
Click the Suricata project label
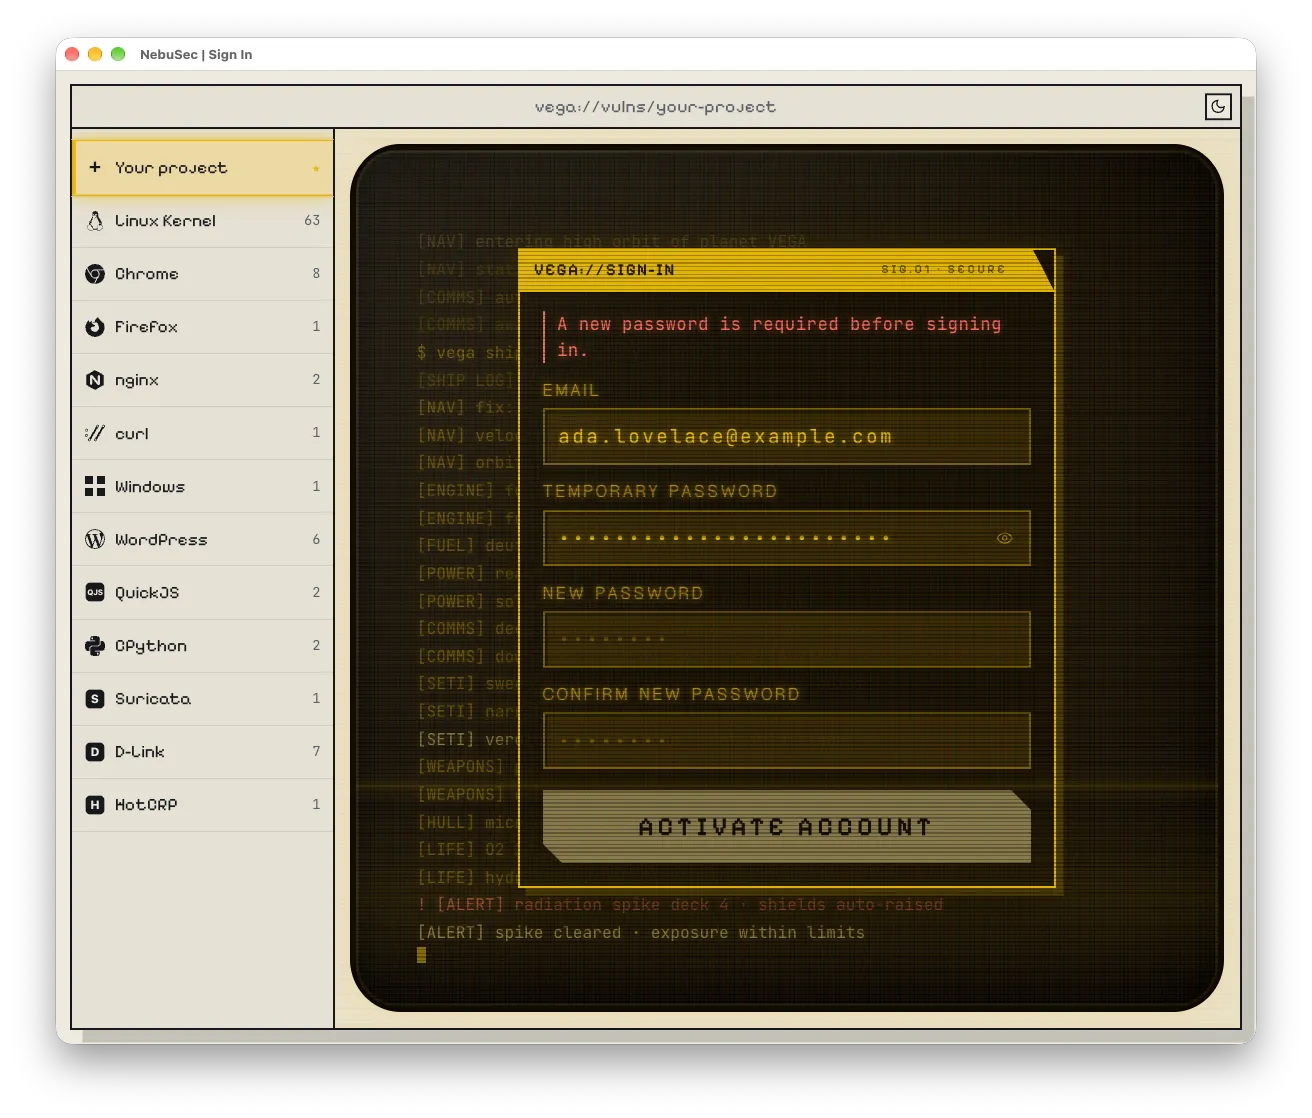(153, 699)
